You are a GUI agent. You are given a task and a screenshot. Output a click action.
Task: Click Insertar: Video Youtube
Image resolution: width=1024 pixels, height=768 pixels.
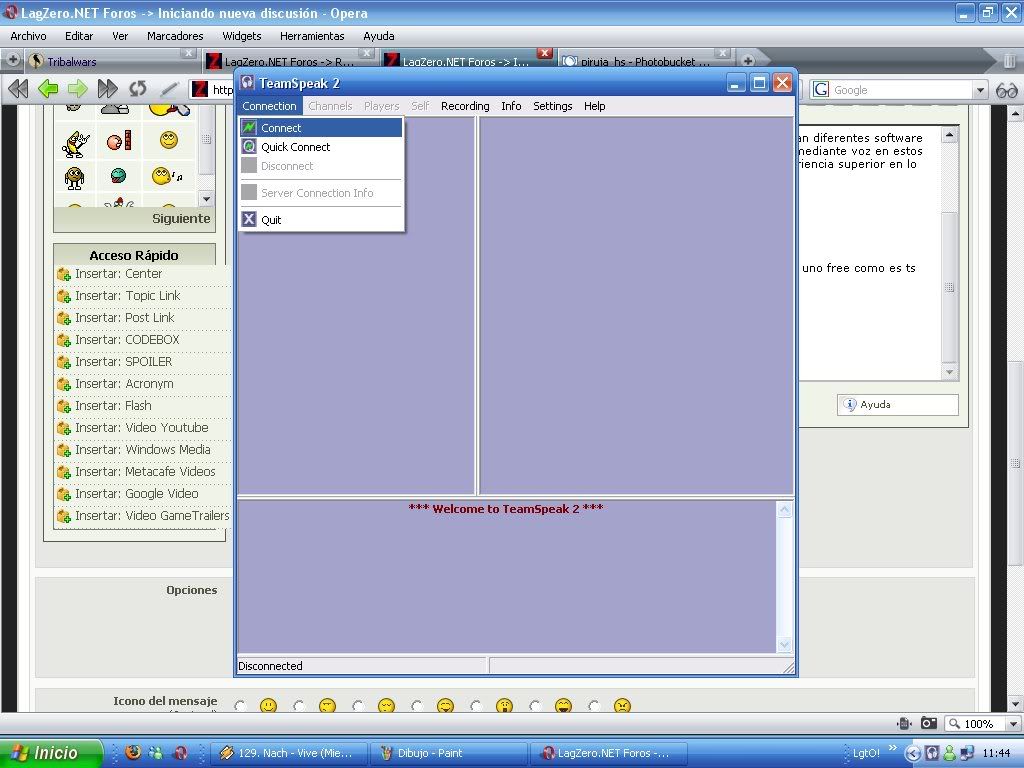(142, 428)
